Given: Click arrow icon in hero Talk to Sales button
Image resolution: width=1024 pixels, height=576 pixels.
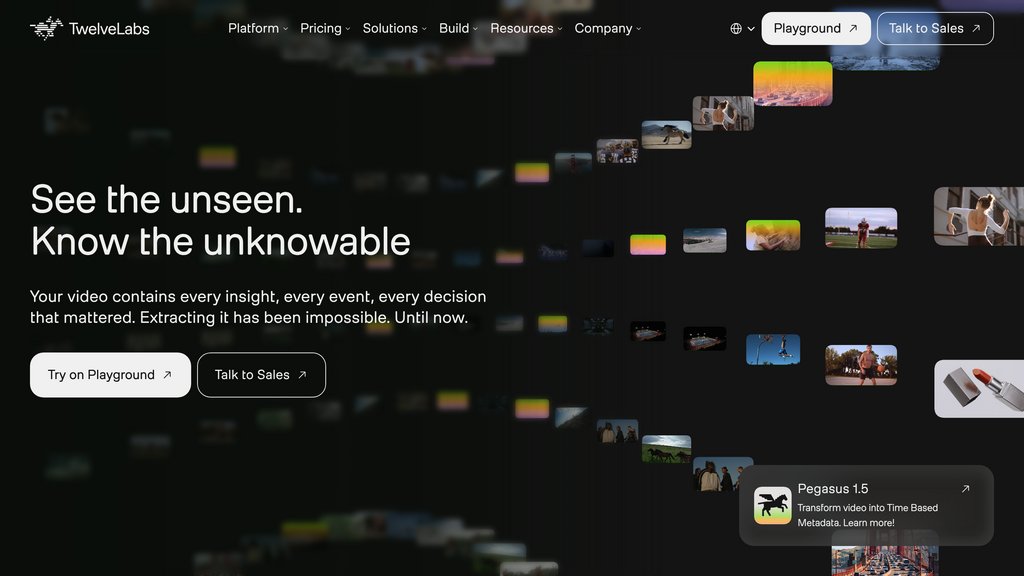Looking at the screenshot, I should point(302,375).
